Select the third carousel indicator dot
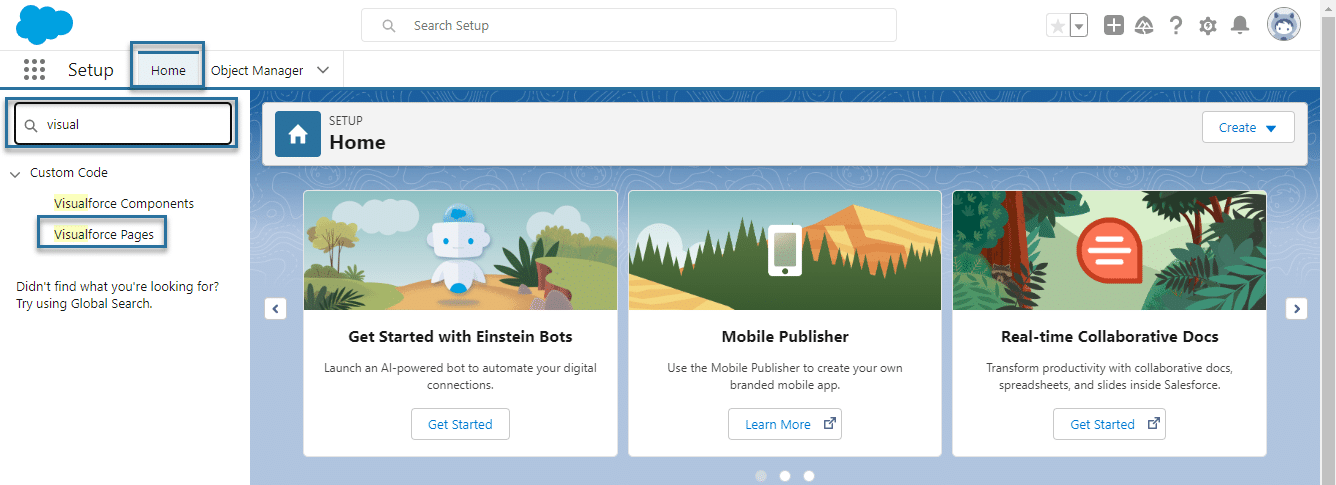Image resolution: width=1336 pixels, height=485 pixels. coord(809,476)
